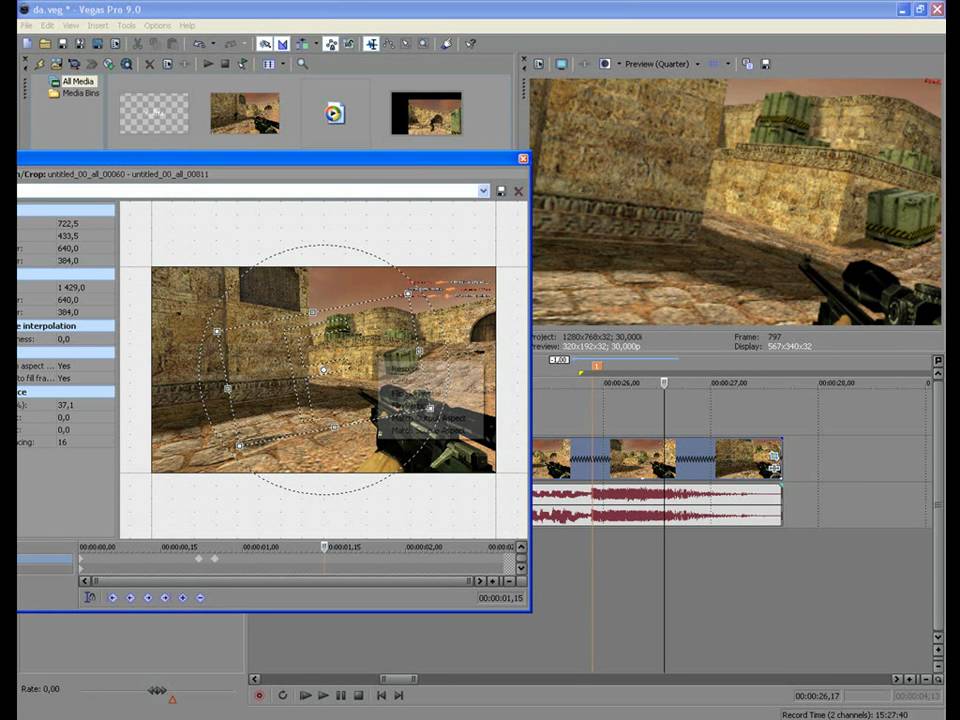
Task: Select the black-bordered video media thumbnail
Action: (426, 113)
